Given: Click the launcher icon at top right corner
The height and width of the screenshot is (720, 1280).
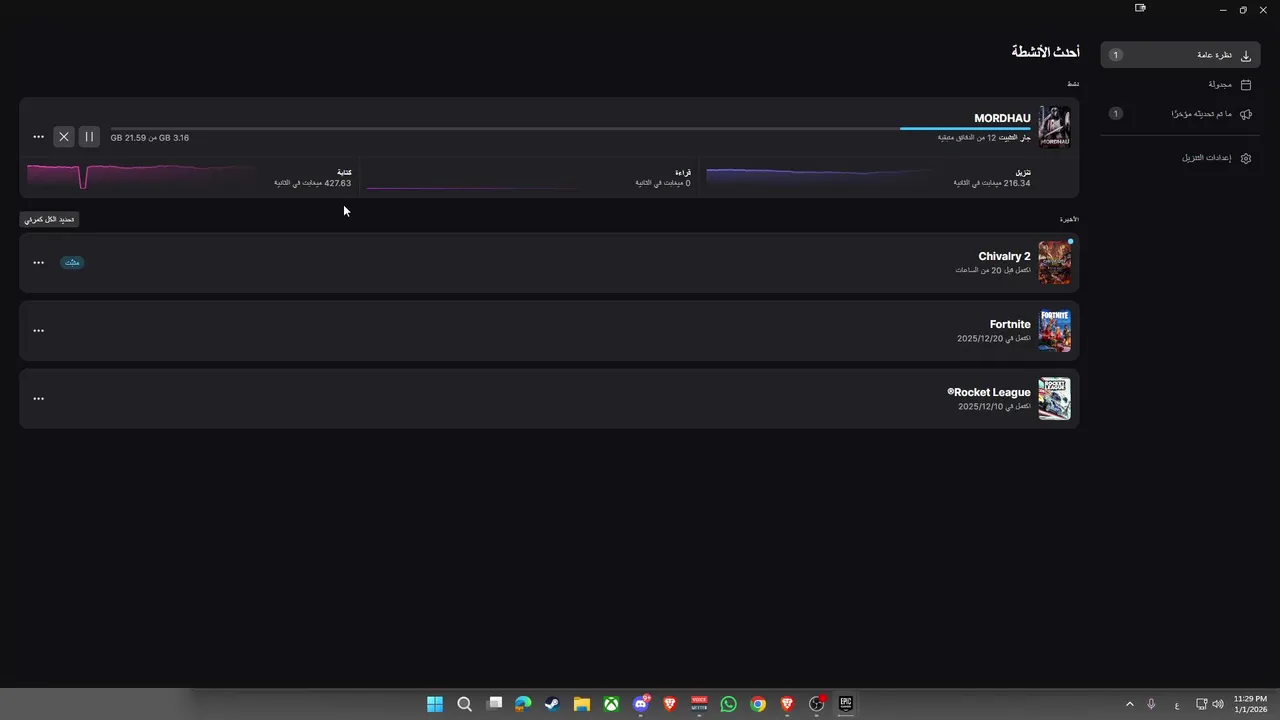Looking at the screenshot, I should [x=1140, y=8].
